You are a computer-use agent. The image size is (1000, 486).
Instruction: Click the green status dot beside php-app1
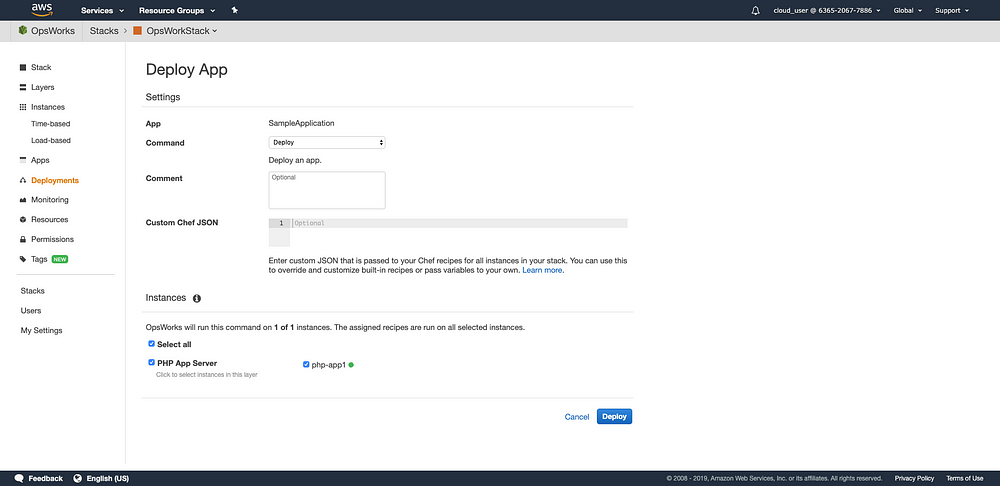351,365
